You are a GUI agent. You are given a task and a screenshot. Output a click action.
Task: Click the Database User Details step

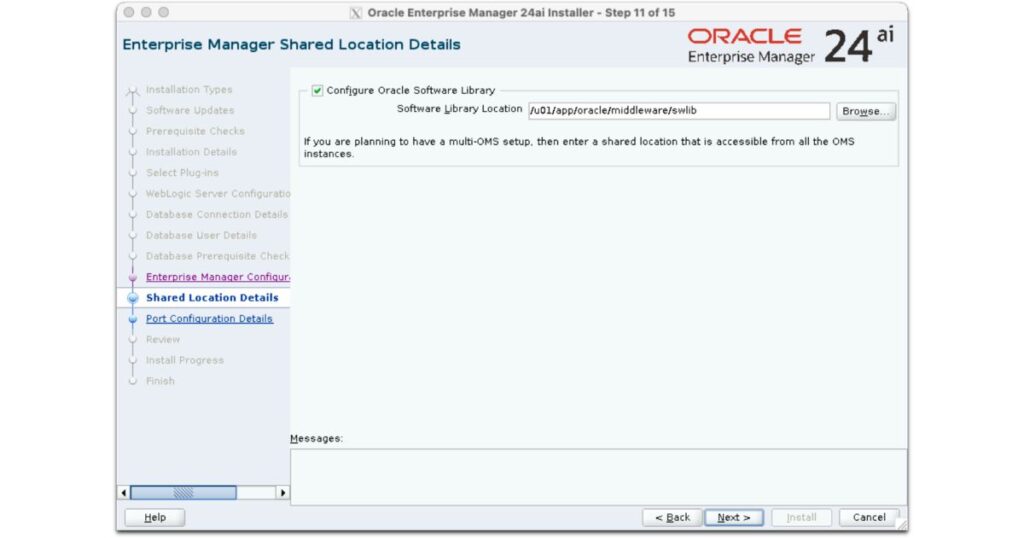point(201,236)
